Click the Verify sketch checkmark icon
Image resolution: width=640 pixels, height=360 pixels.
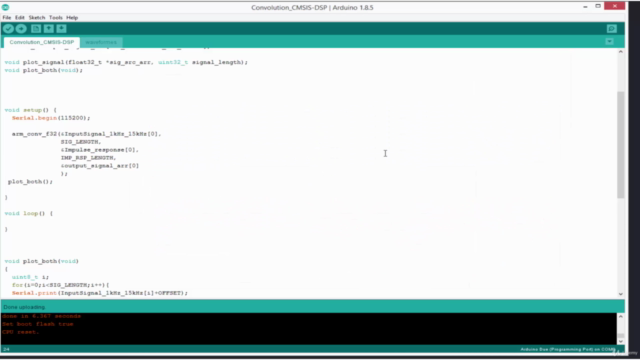(x=8, y=29)
